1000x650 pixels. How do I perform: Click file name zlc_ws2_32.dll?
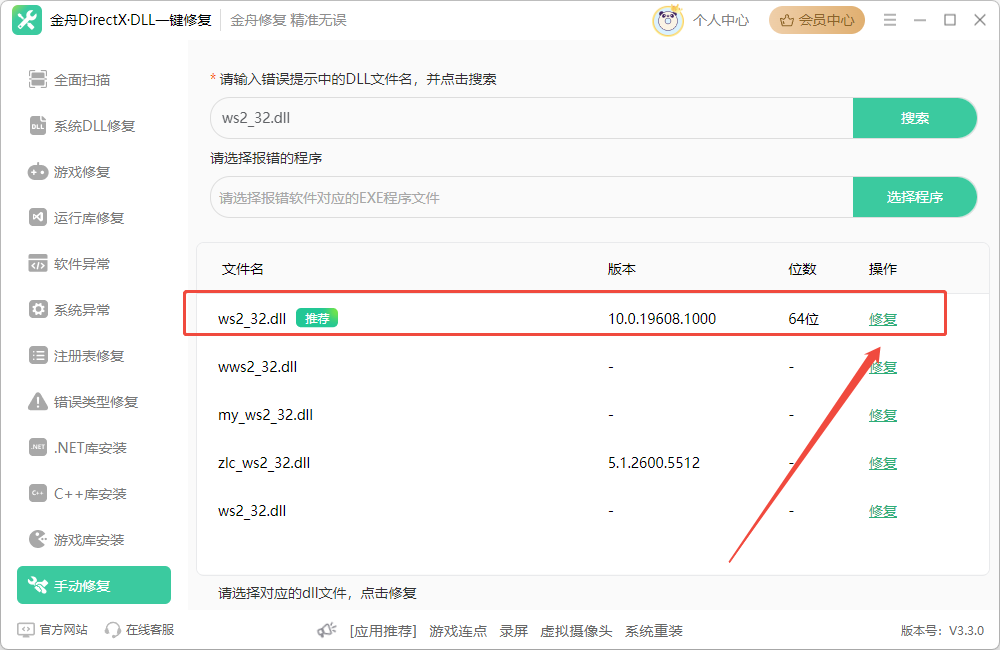point(264,463)
